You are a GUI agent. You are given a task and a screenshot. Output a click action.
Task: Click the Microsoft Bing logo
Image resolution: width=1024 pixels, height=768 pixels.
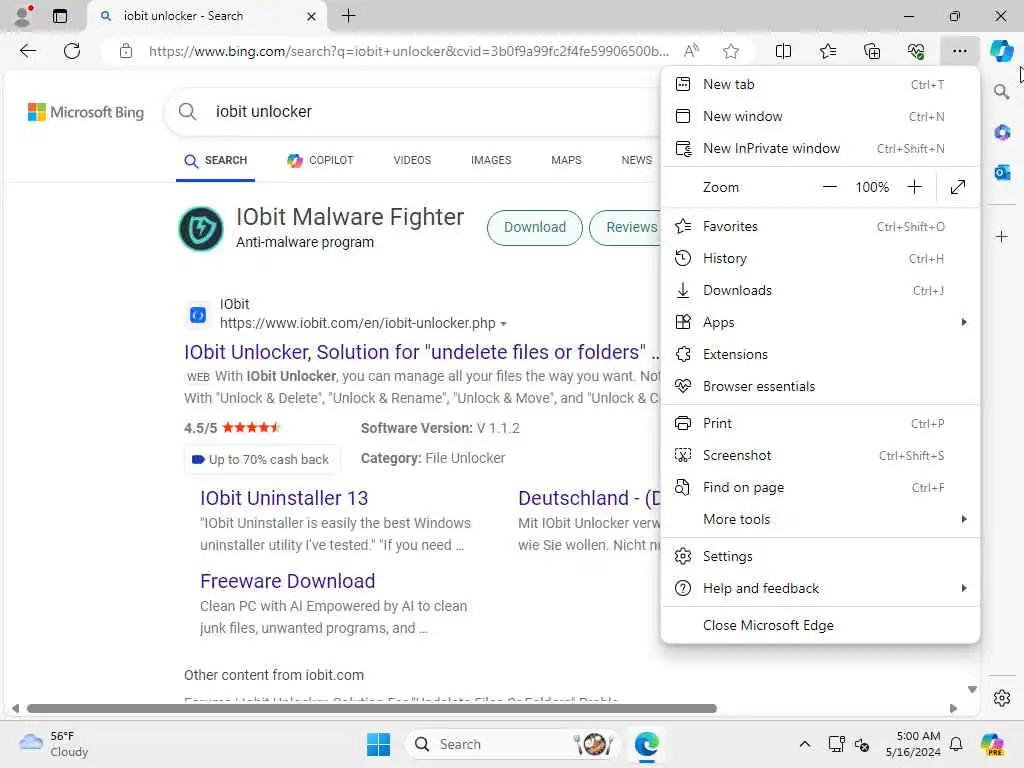pos(86,112)
